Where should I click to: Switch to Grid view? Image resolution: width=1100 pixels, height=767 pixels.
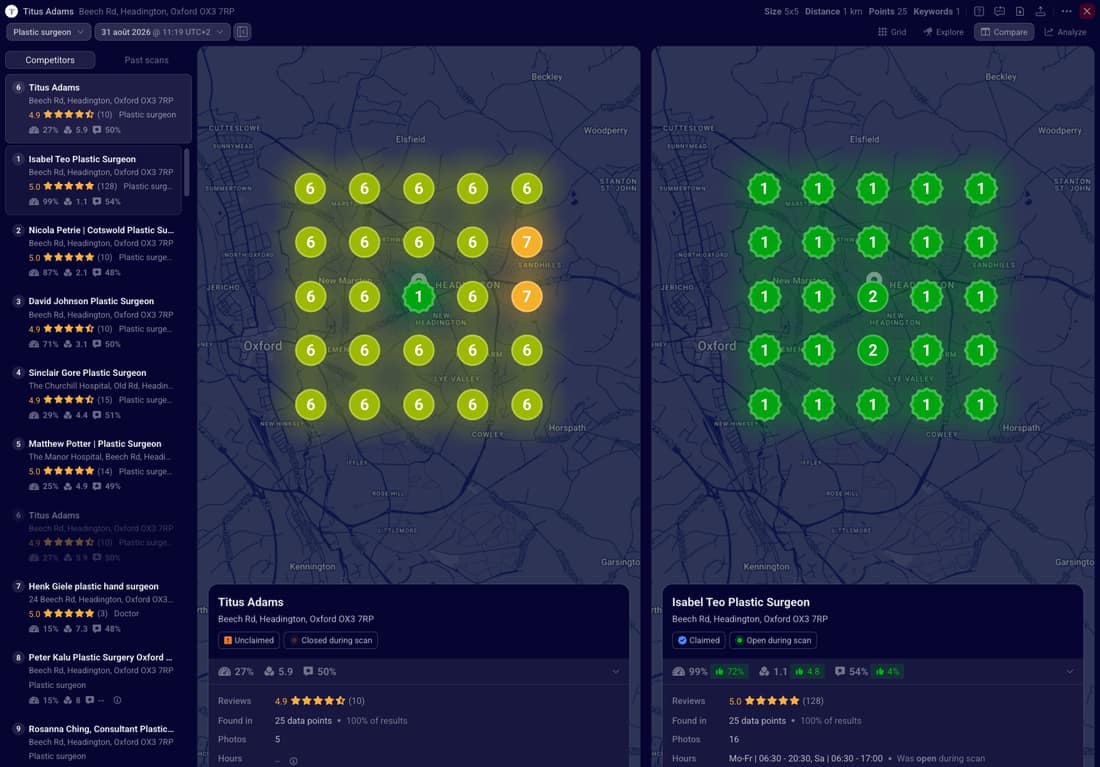[x=892, y=32]
